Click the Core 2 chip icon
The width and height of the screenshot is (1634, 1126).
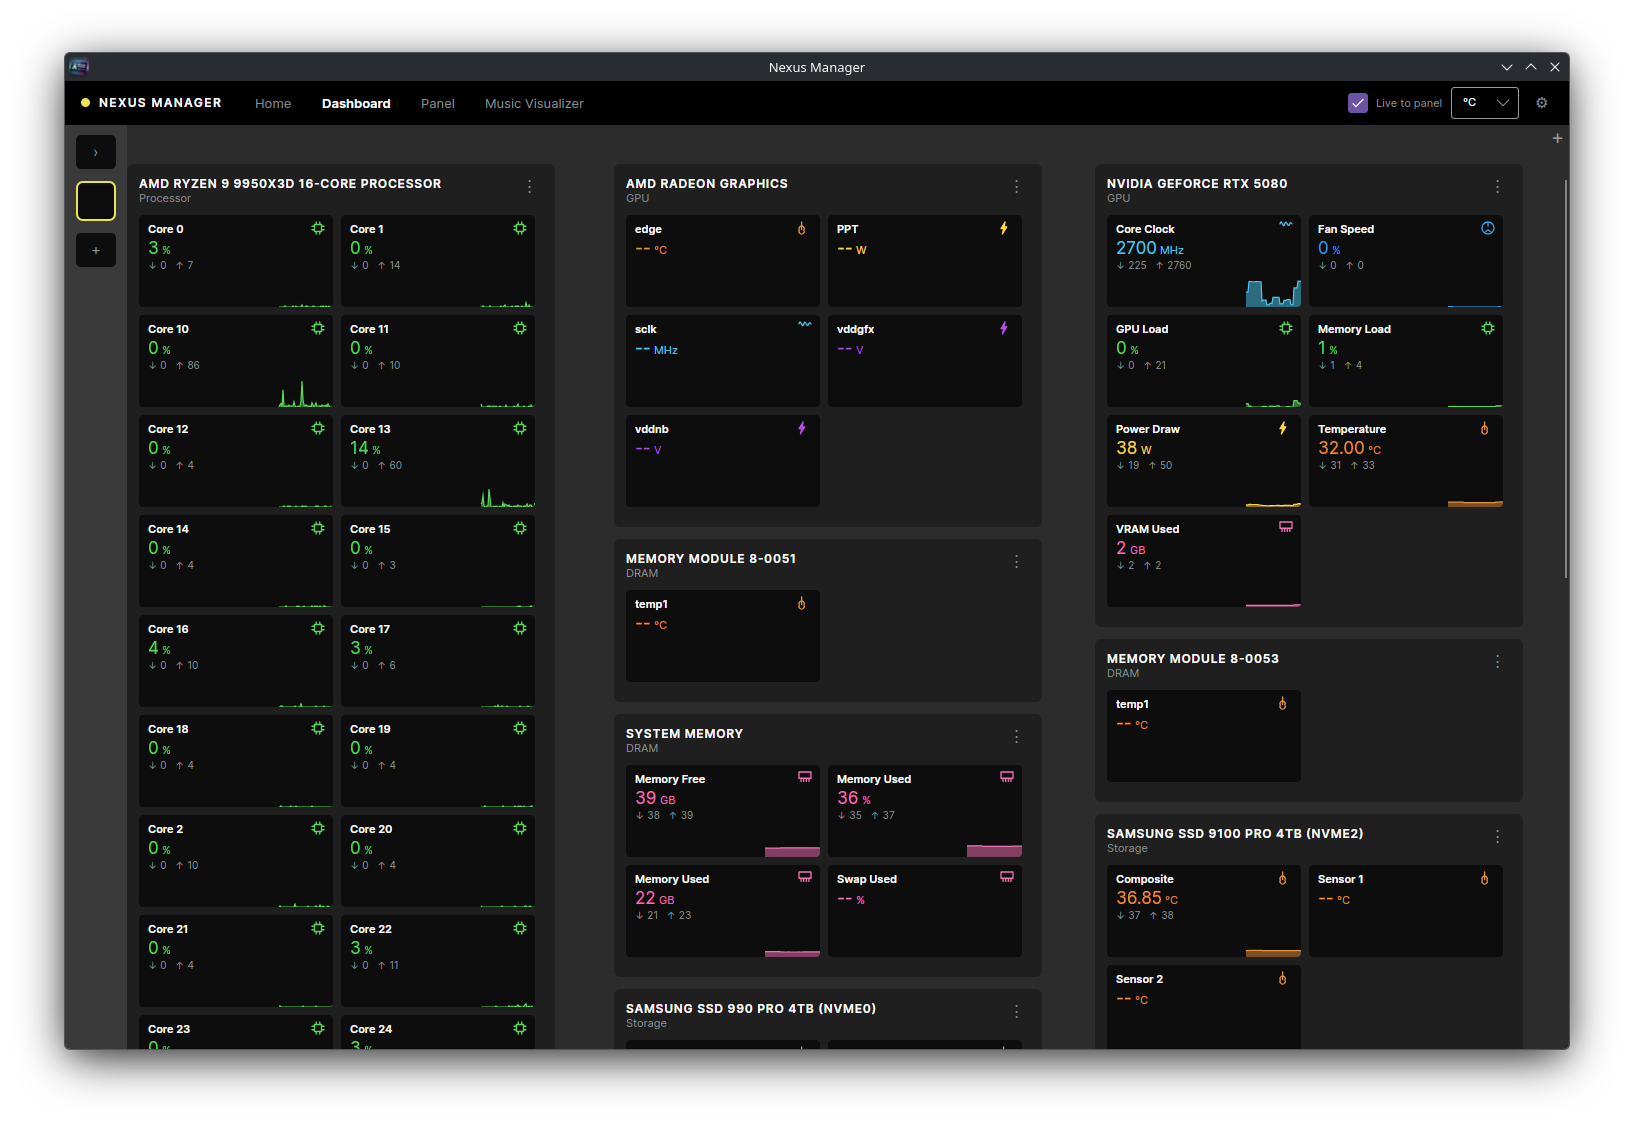pos(318,828)
